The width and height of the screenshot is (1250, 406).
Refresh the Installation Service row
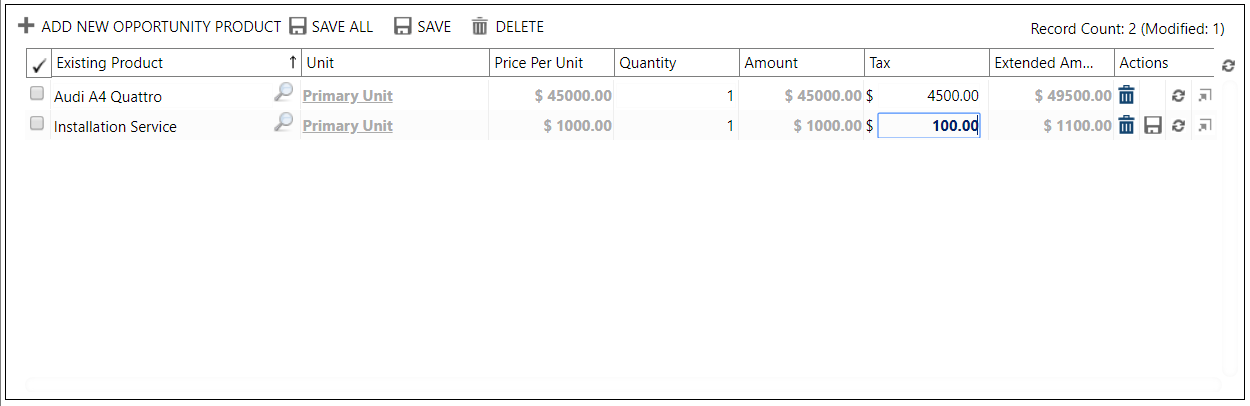click(1178, 126)
